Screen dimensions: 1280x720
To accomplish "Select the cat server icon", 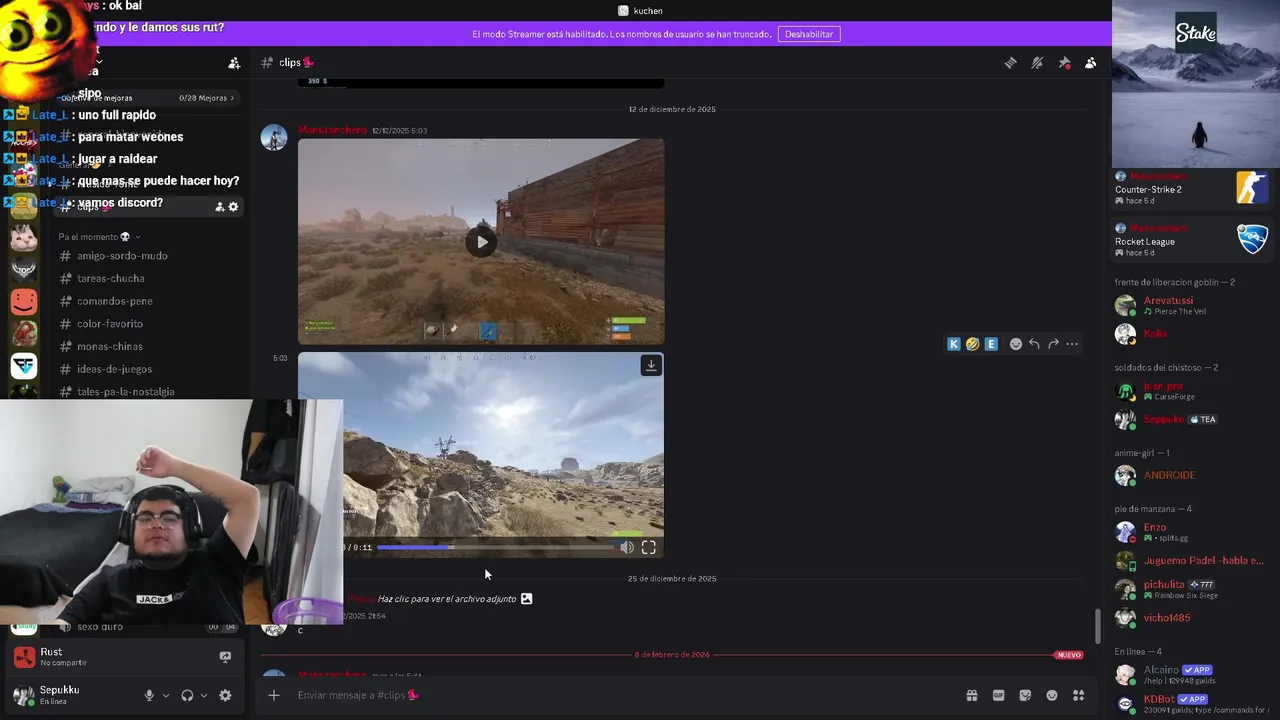I will point(24,238).
